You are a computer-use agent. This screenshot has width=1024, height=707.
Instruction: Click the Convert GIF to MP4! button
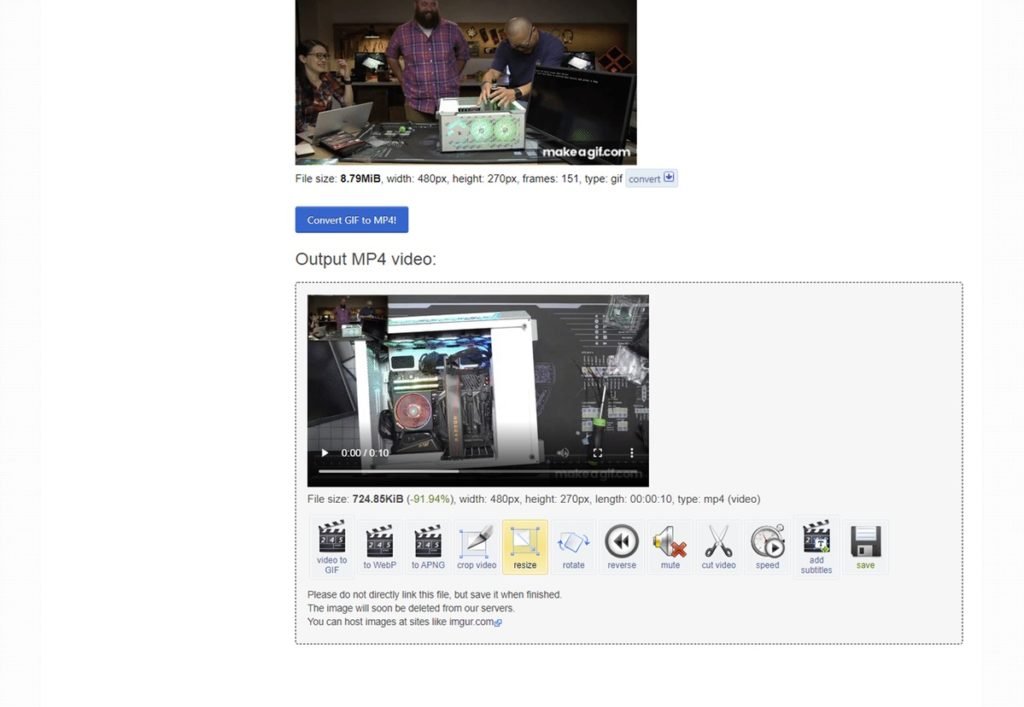click(x=351, y=220)
